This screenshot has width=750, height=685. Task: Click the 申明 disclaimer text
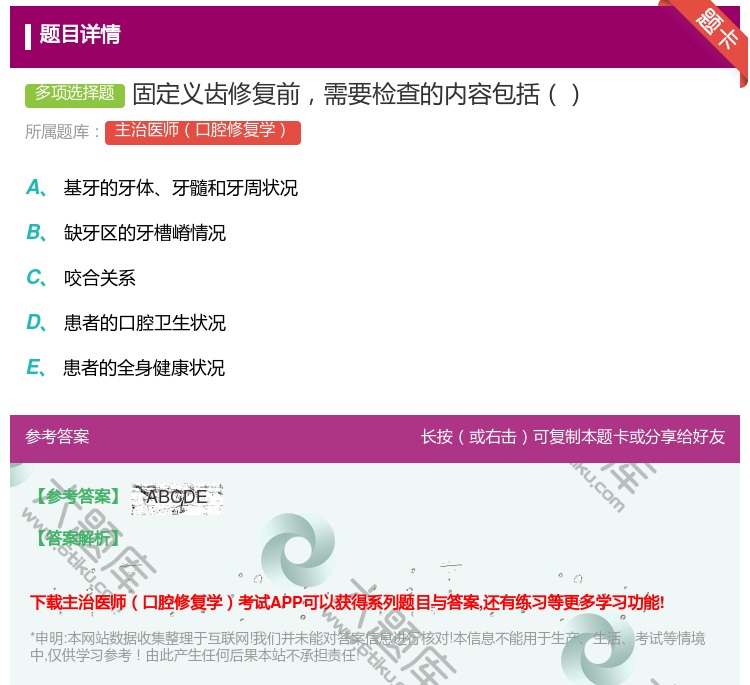coord(367,647)
